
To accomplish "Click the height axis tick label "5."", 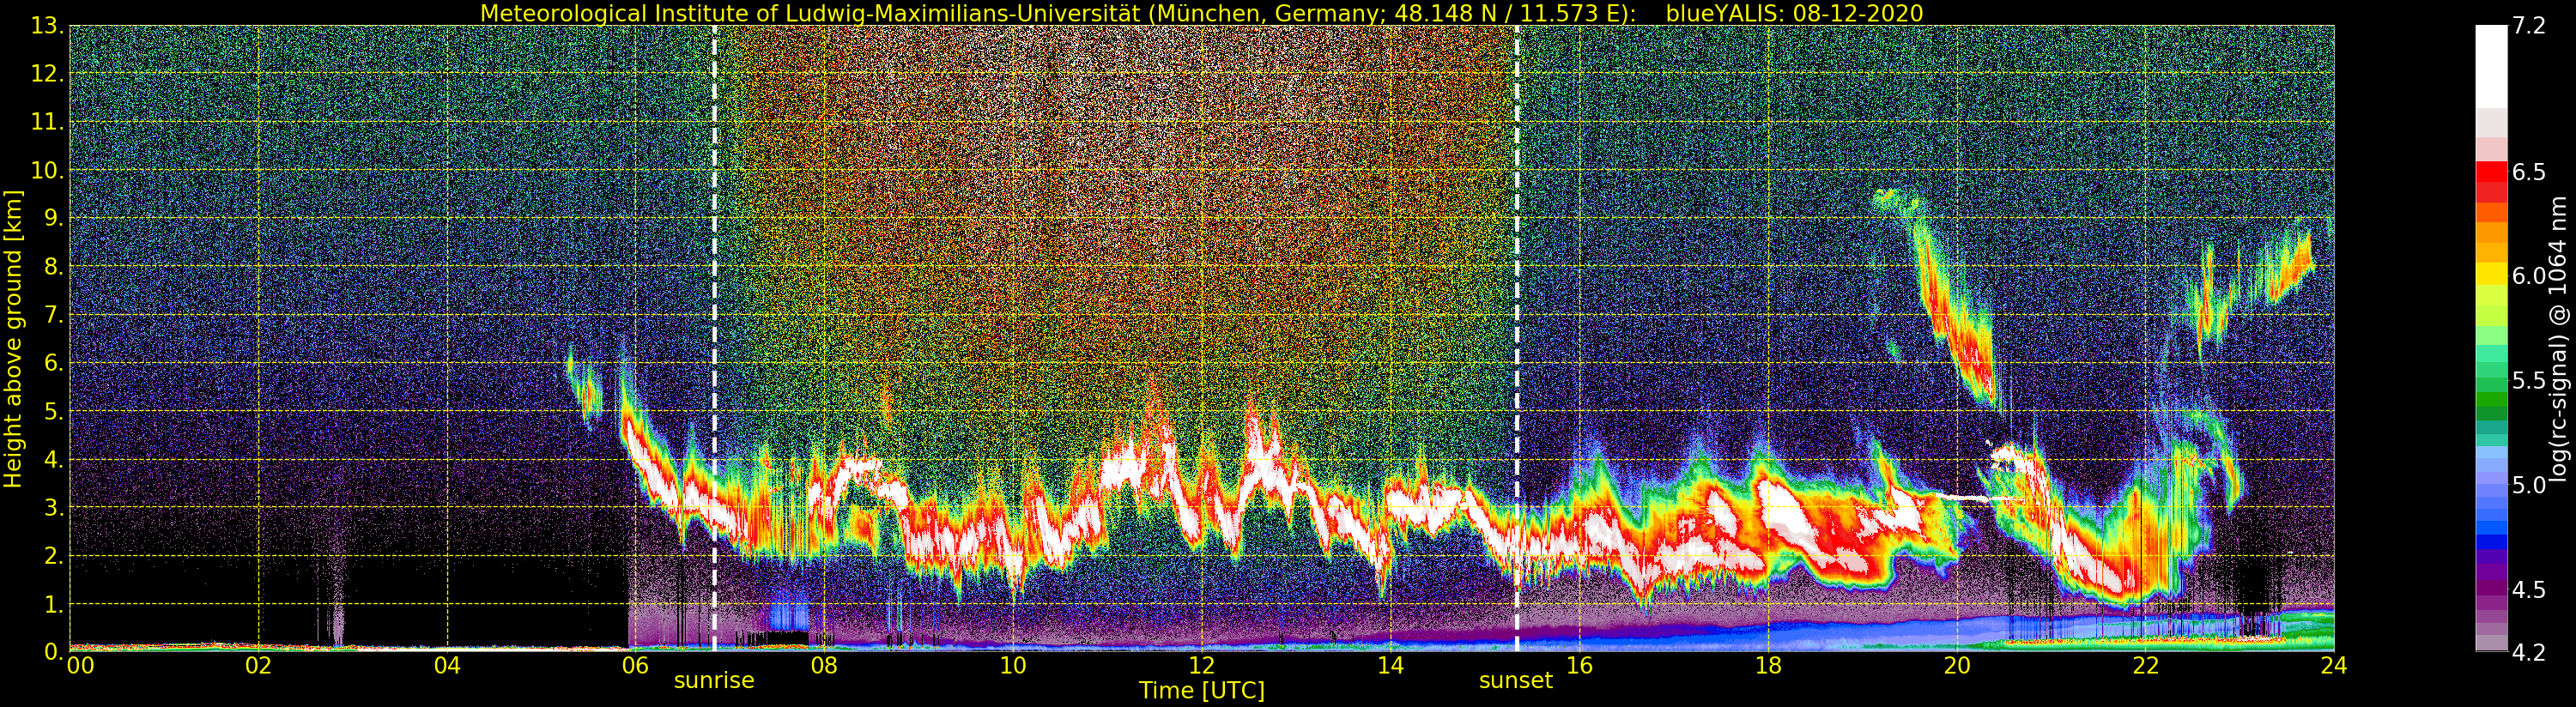I will pos(54,411).
